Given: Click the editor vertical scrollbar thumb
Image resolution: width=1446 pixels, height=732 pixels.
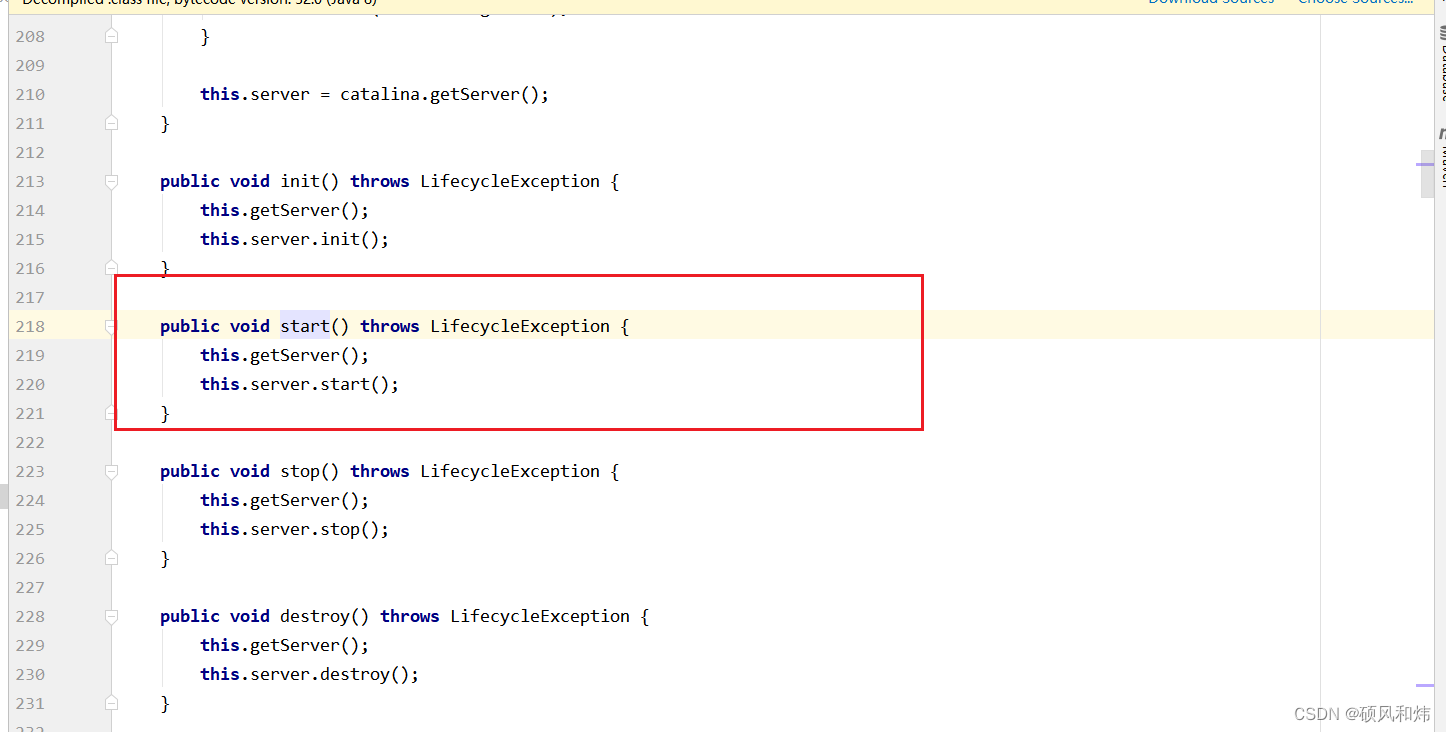Looking at the screenshot, I should tap(1427, 174).
